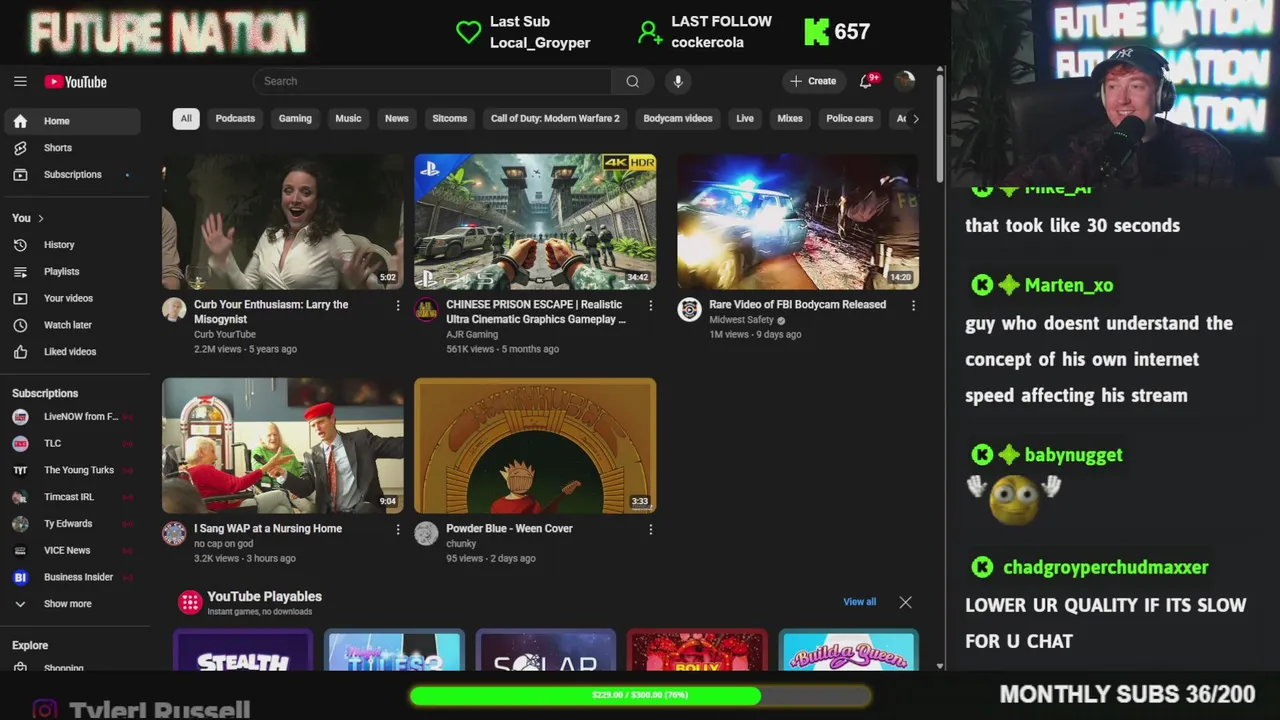Open the notifications bell

[x=866, y=81]
